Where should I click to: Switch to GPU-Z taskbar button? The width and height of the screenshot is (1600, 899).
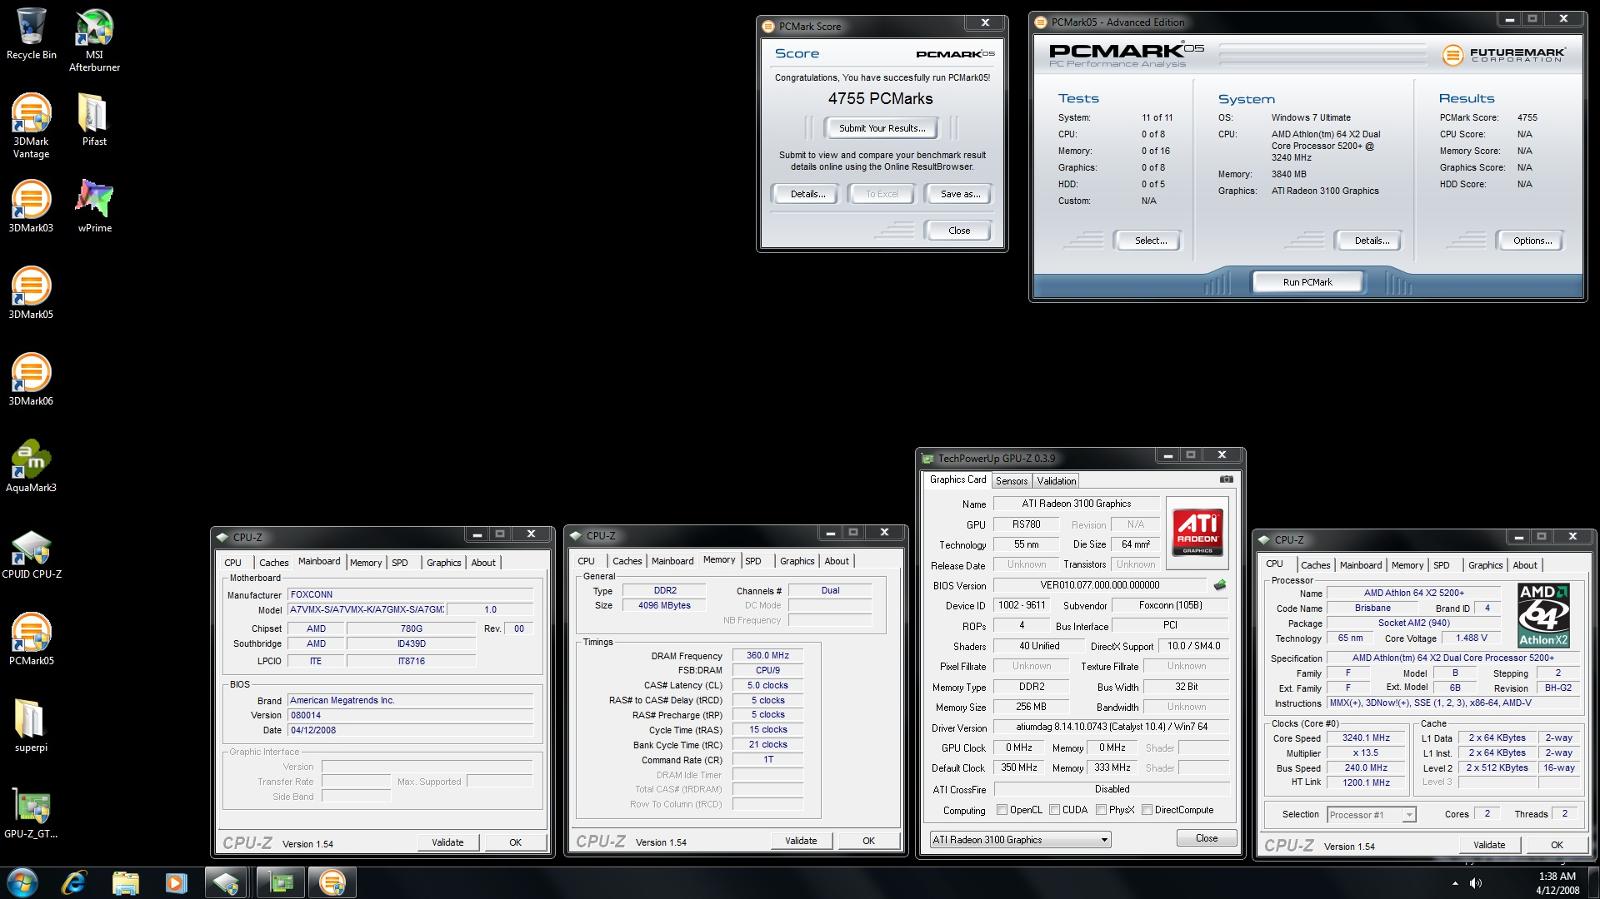tap(280, 882)
